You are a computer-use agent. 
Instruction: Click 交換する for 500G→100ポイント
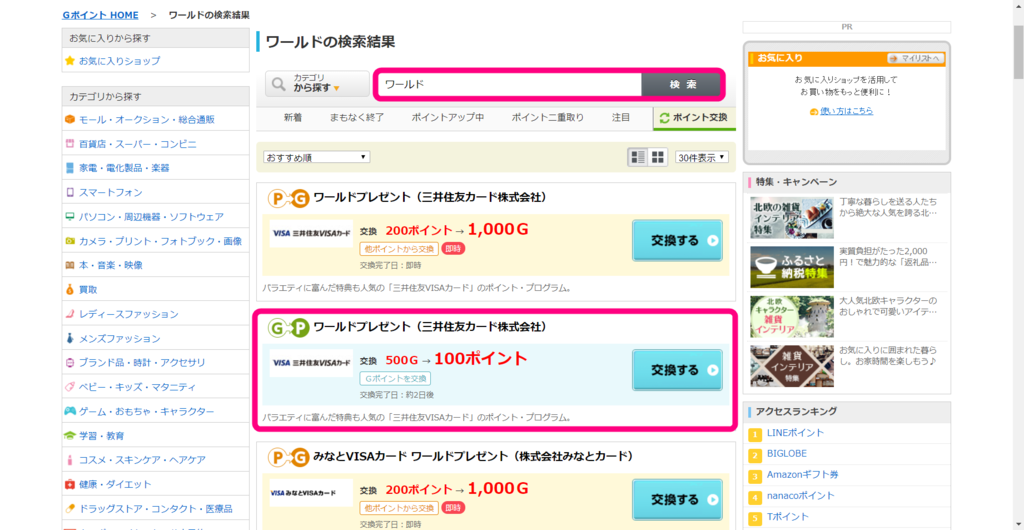677,370
